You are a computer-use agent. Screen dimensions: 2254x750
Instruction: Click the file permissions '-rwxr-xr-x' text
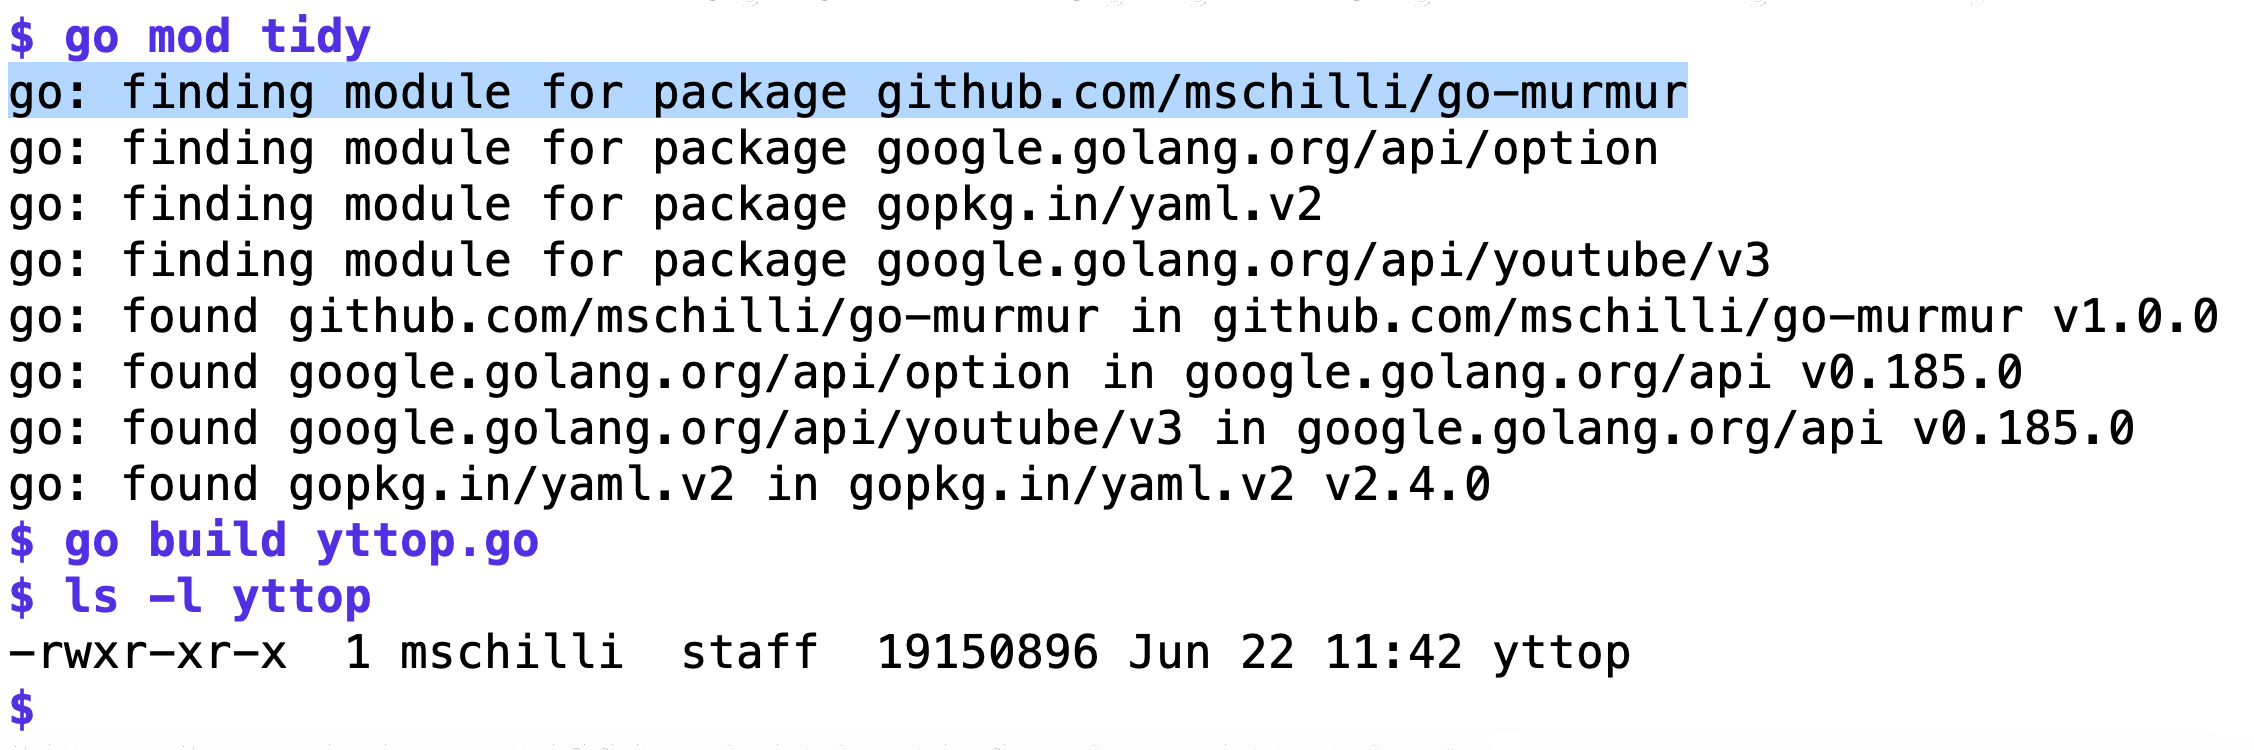[148, 653]
